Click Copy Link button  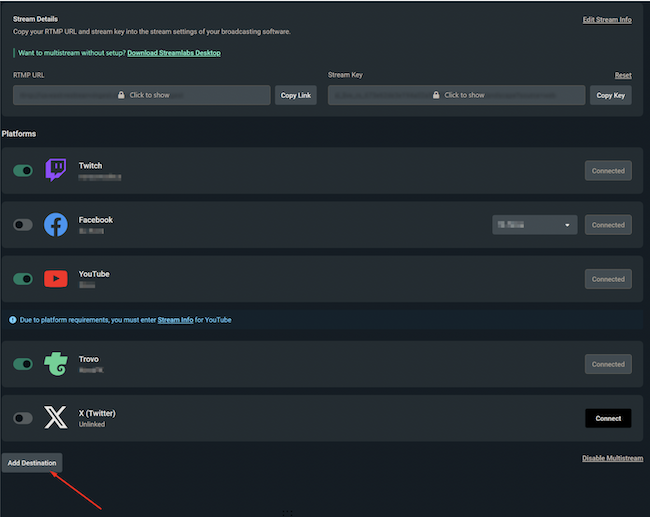(296, 95)
